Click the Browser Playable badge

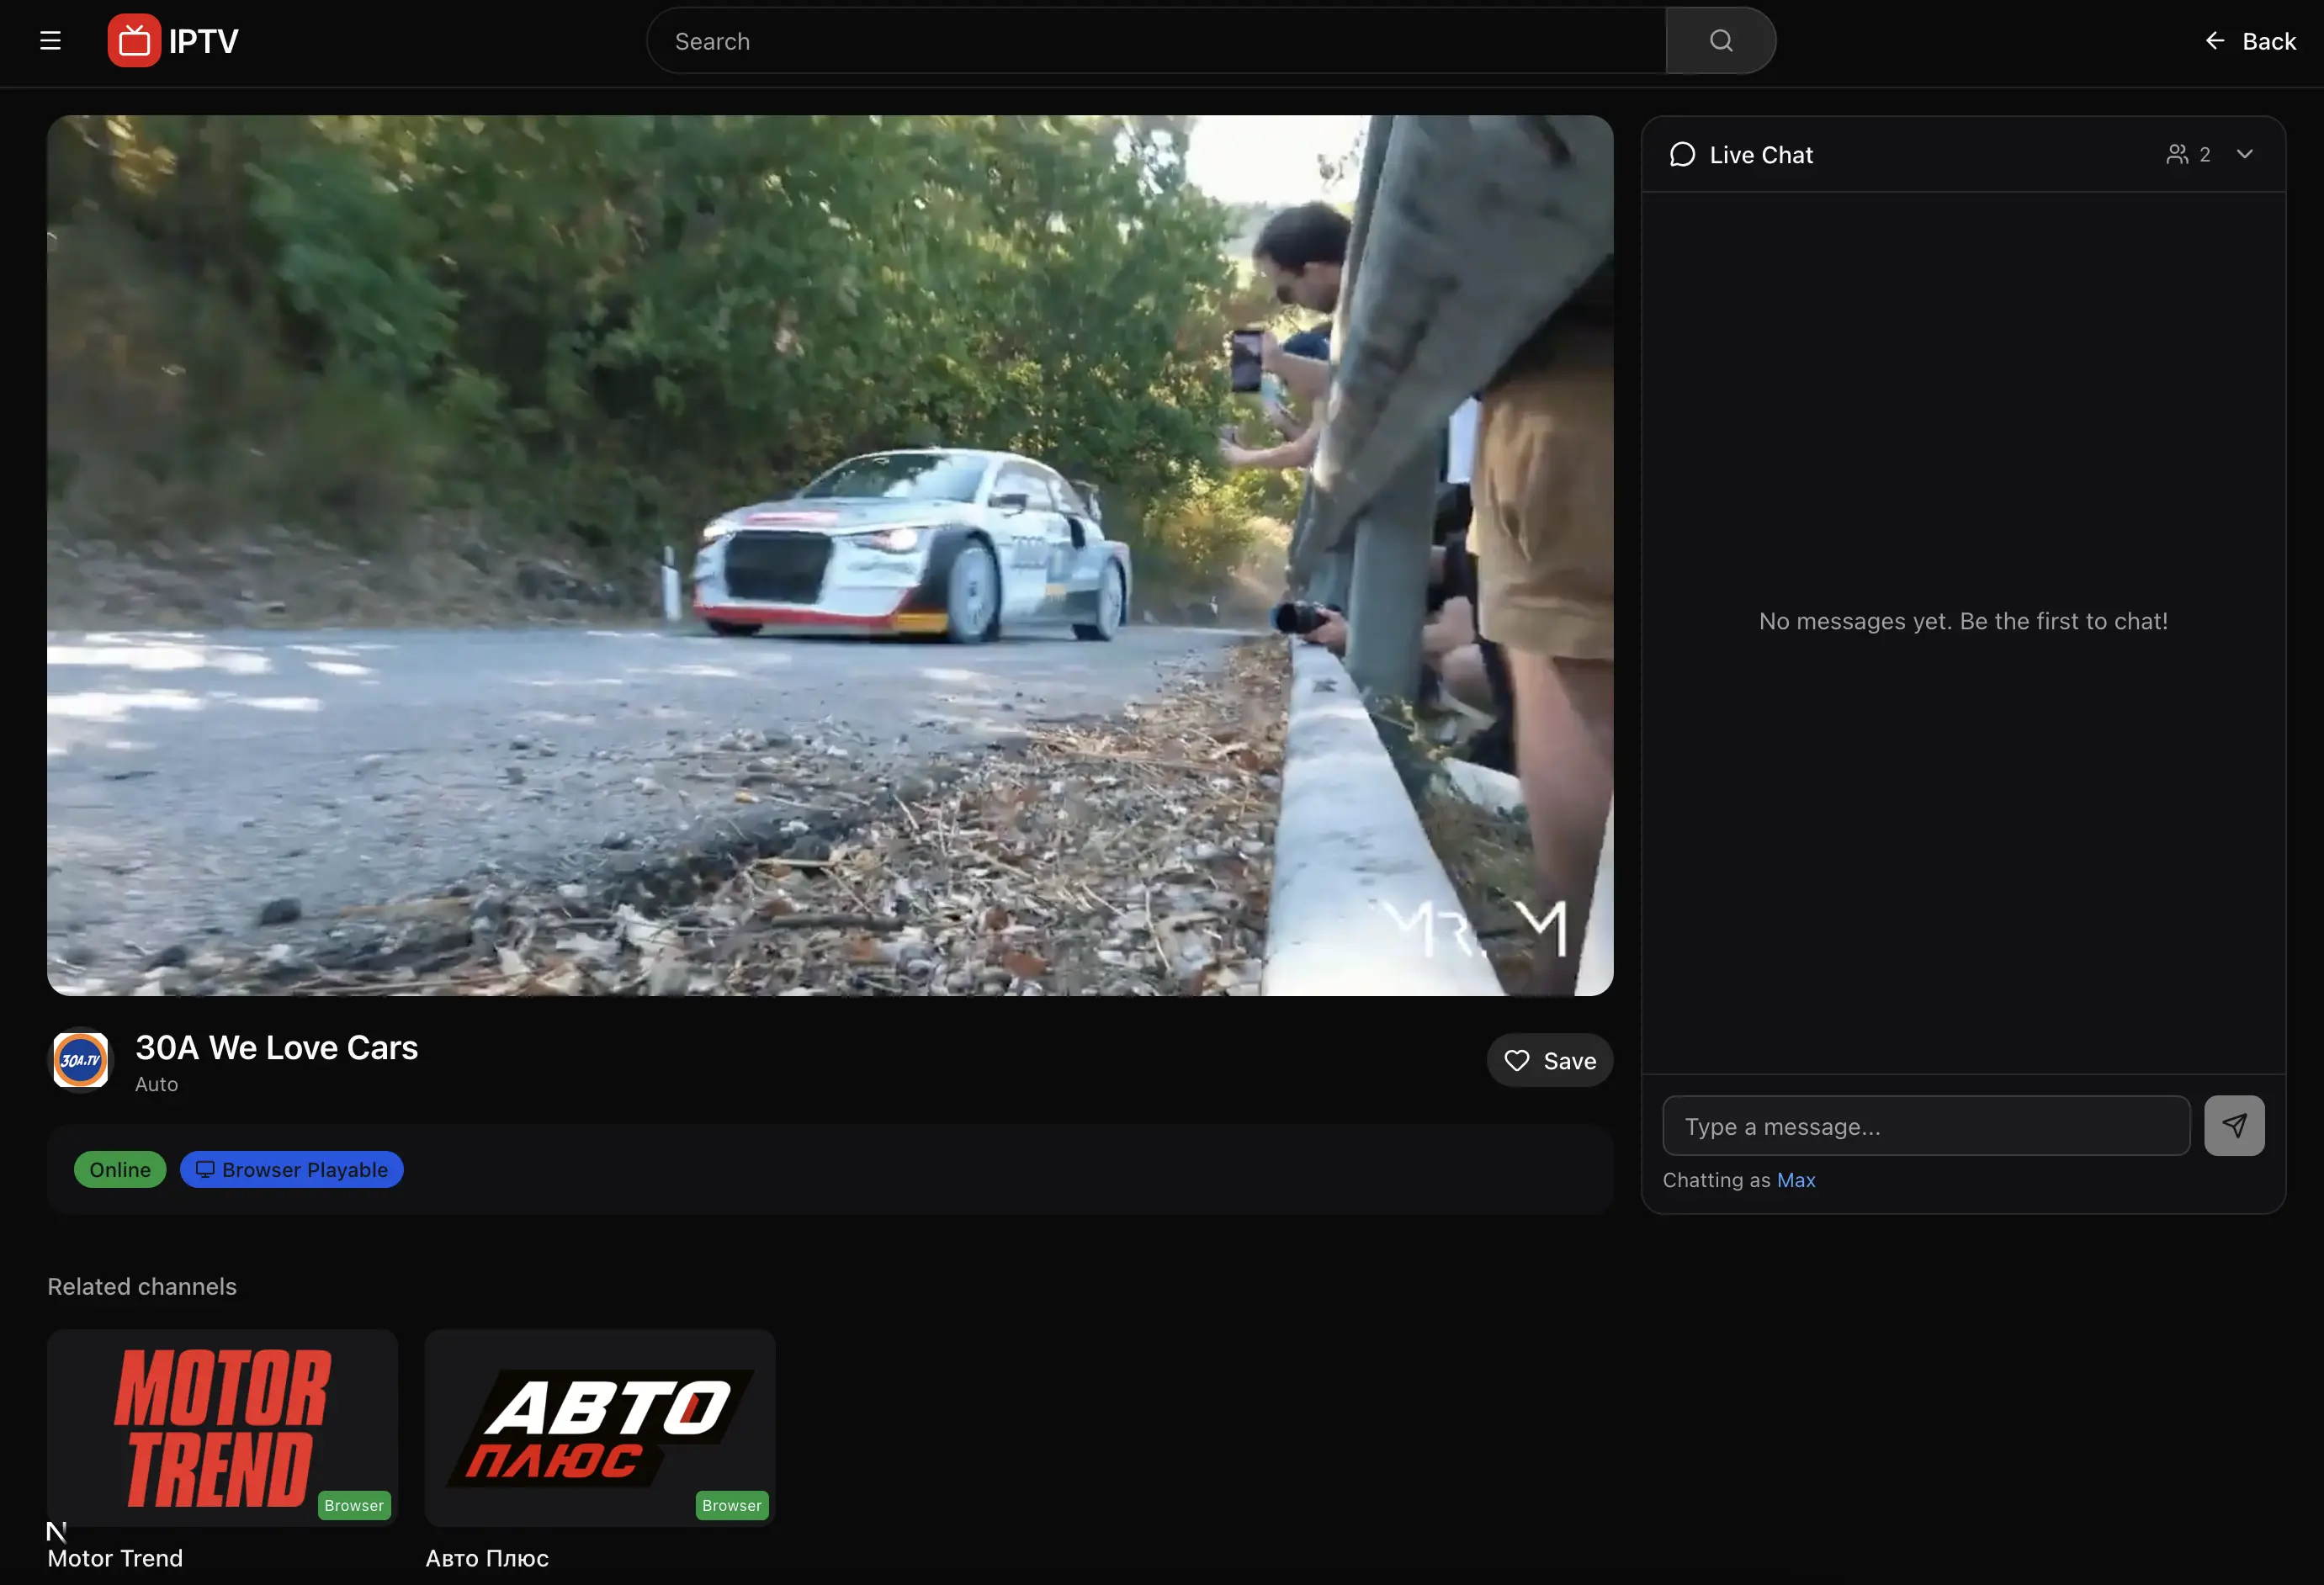coord(291,1169)
